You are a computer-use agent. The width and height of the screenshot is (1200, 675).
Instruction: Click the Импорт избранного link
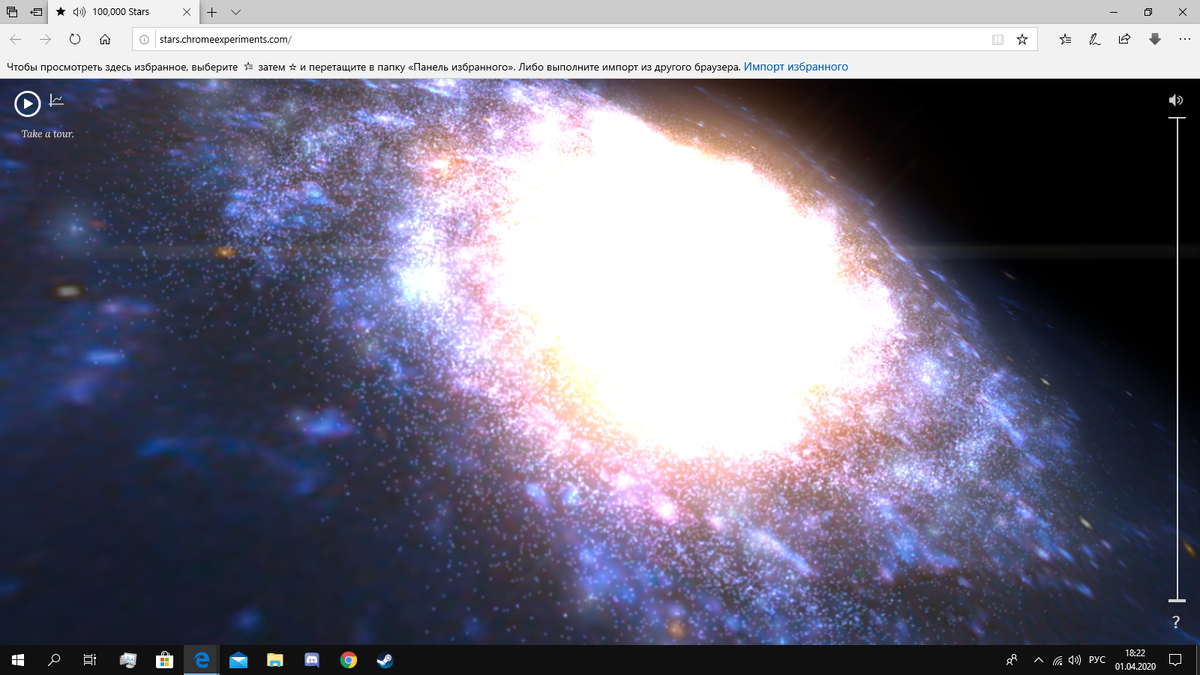click(796, 67)
